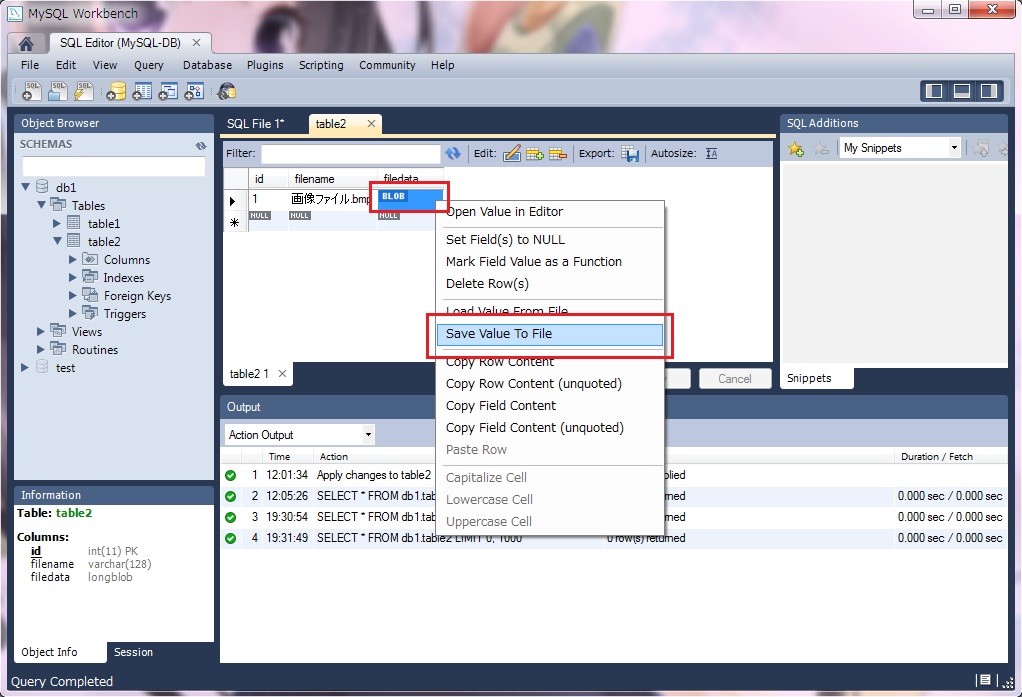The image size is (1022, 697).
Task: Insert a new row using the Edit icon
Action: 534,154
